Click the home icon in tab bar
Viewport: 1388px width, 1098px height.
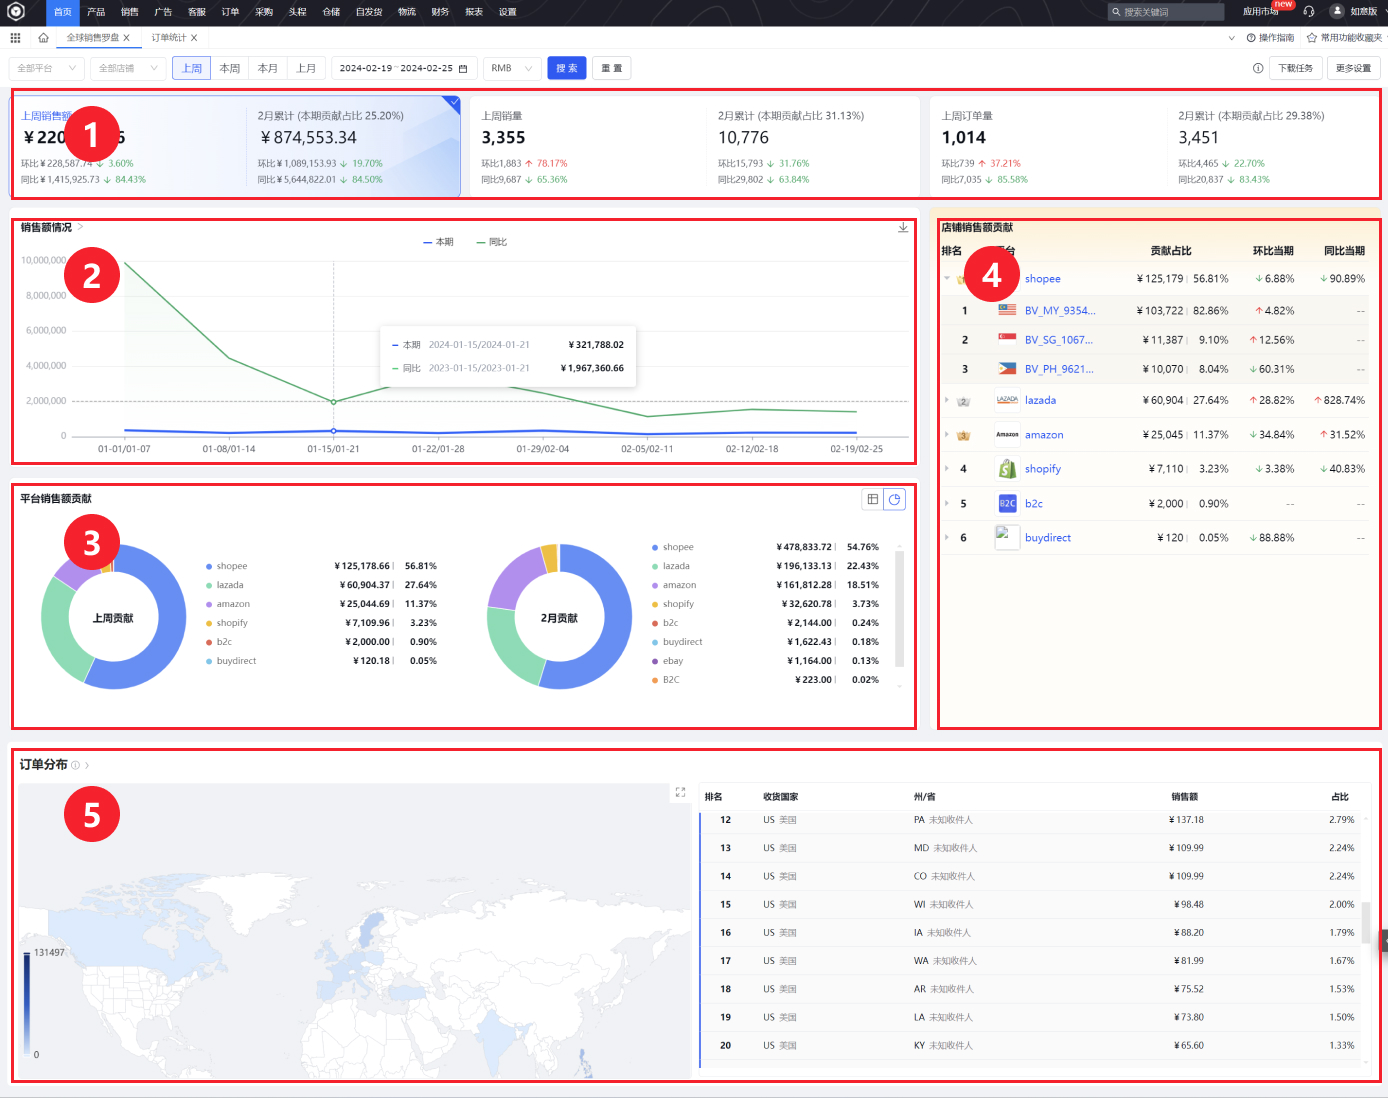coord(43,38)
